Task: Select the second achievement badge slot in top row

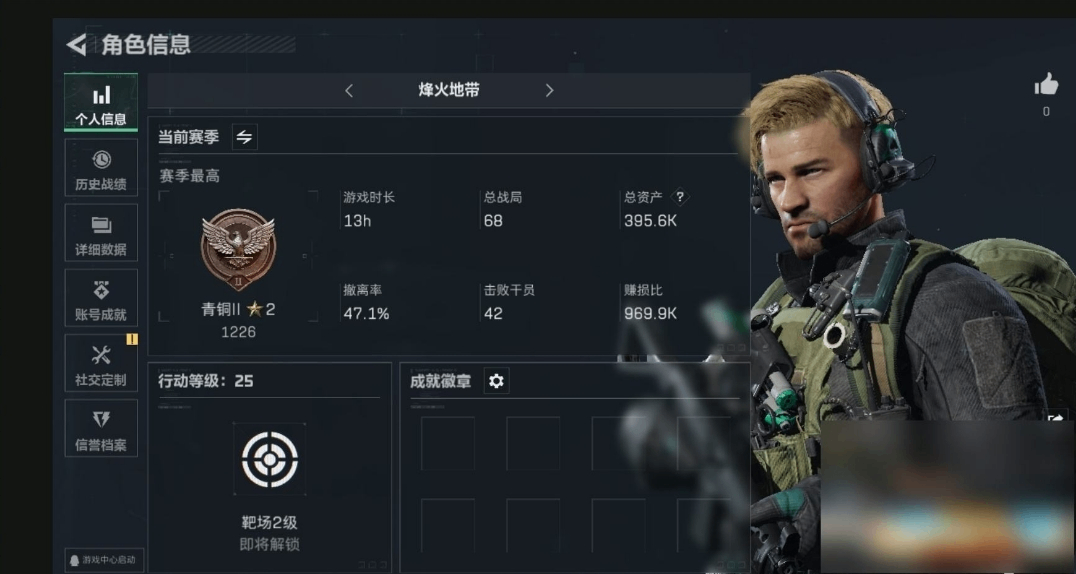Action: (533, 443)
